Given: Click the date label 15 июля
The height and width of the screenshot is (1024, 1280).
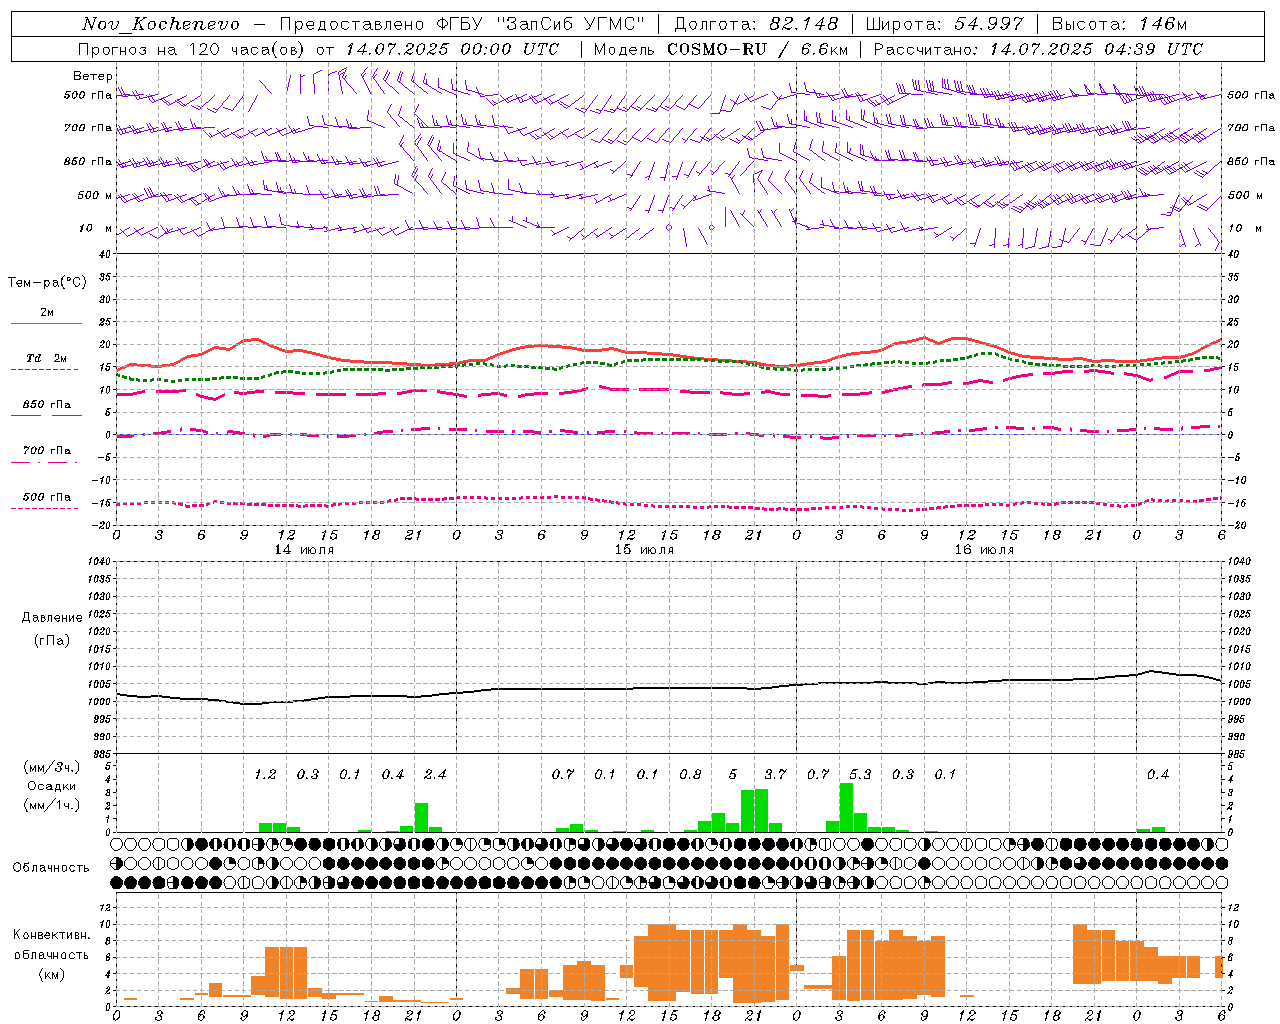Looking at the screenshot, I should 644,550.
